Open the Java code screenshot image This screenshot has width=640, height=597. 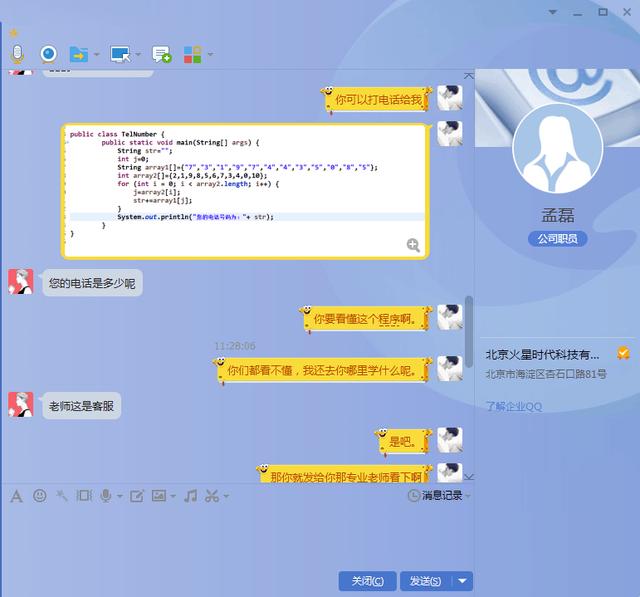click(245, 191)
